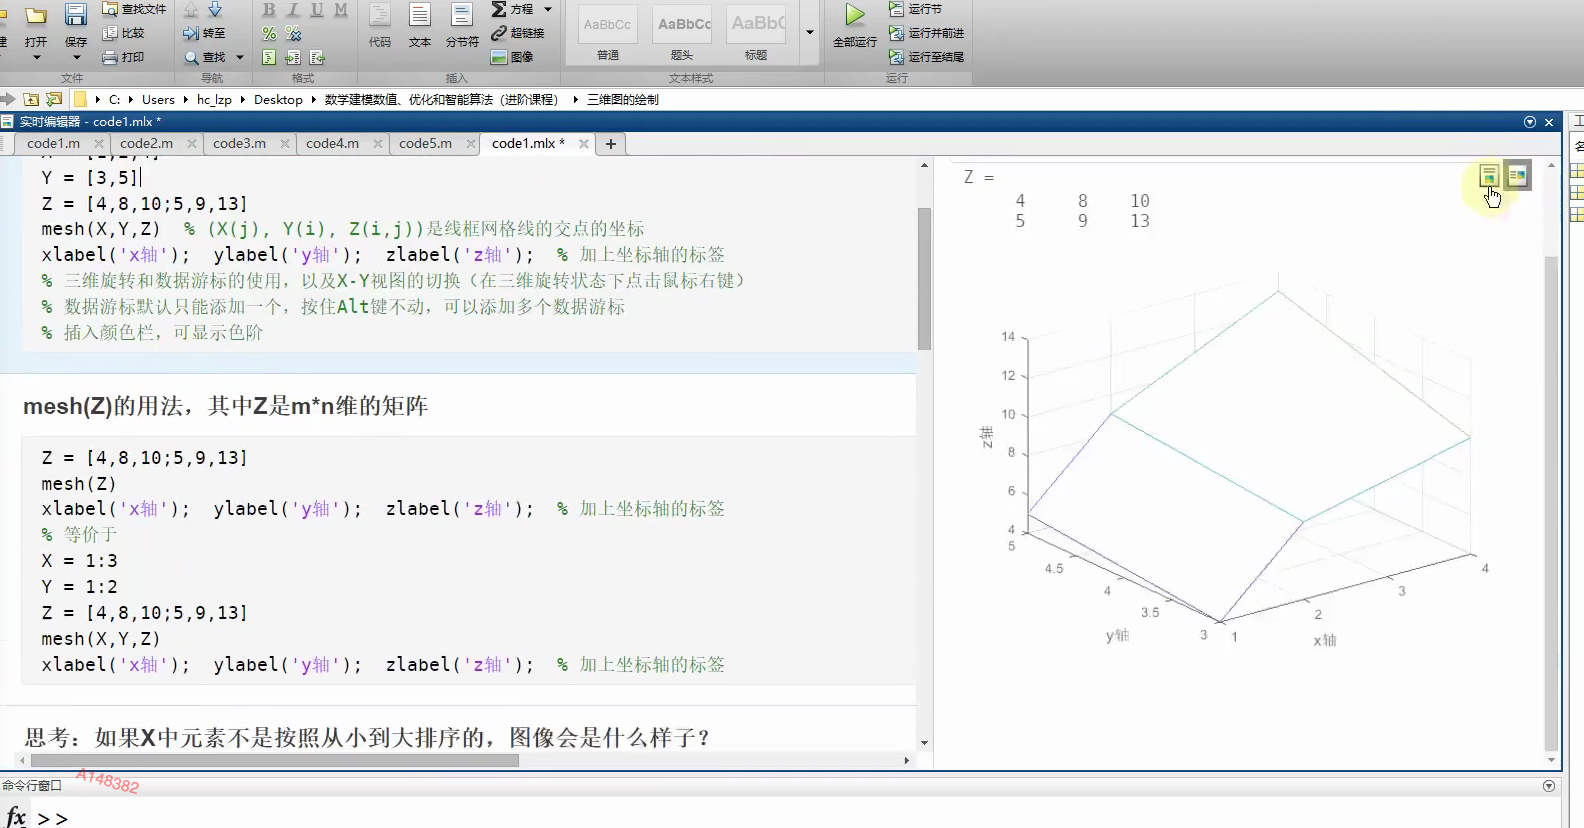Click the decrease indent icon

tap(317, 57)
